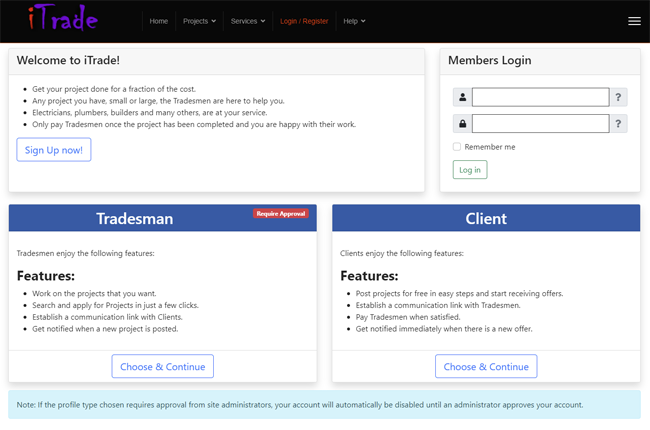Expand the Projects dropdown menu
This screenshot has width=650, height=430.
point(199,21)
